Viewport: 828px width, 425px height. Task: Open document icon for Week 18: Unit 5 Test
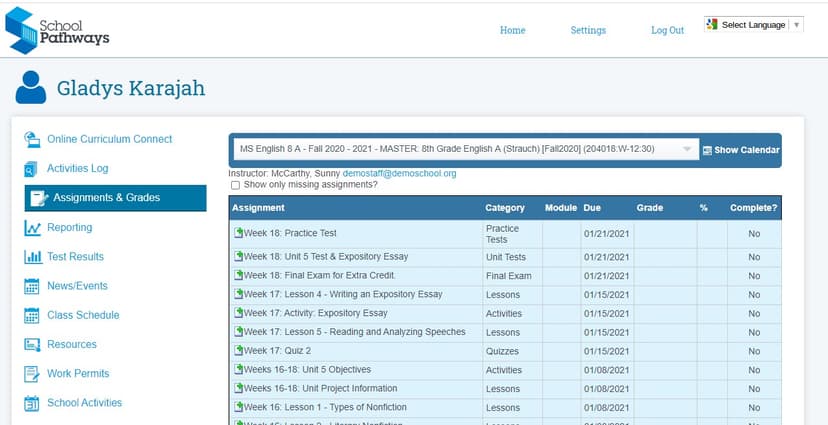pos(238,256)
